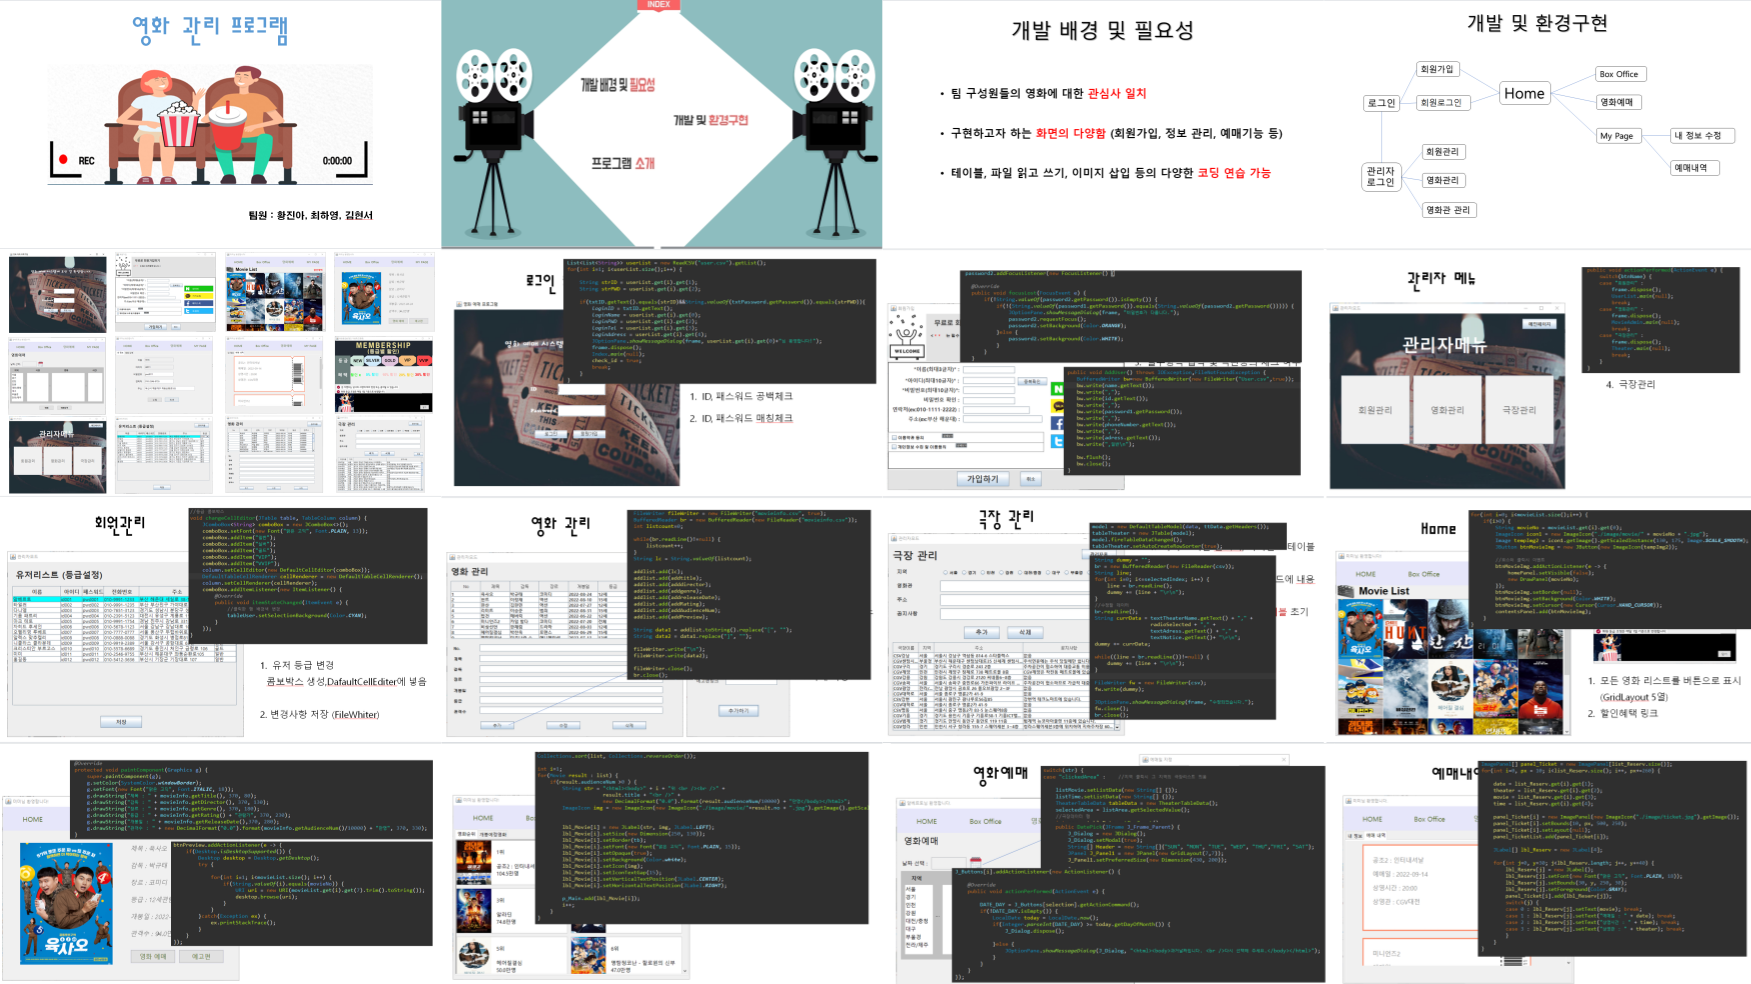Click the yellow KakaoTalk icon
This screenshot has width=1751, height=984.
[1057, 406]
